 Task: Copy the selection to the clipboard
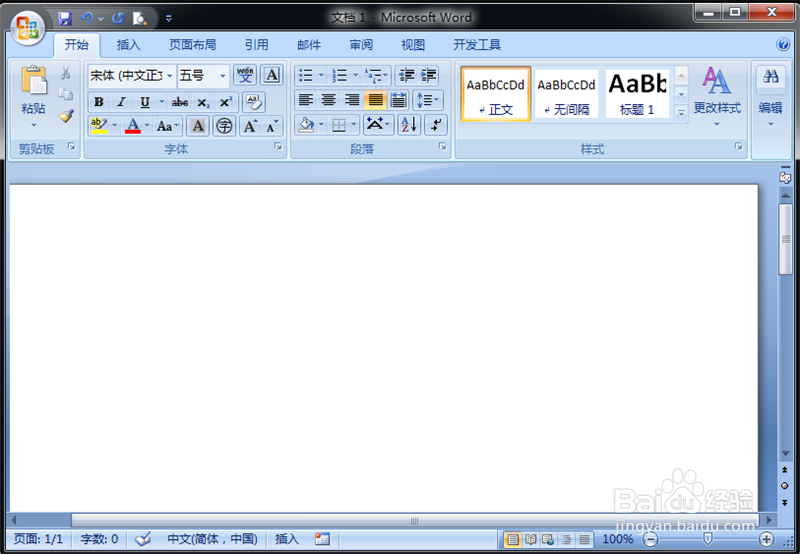coord(65,94)
